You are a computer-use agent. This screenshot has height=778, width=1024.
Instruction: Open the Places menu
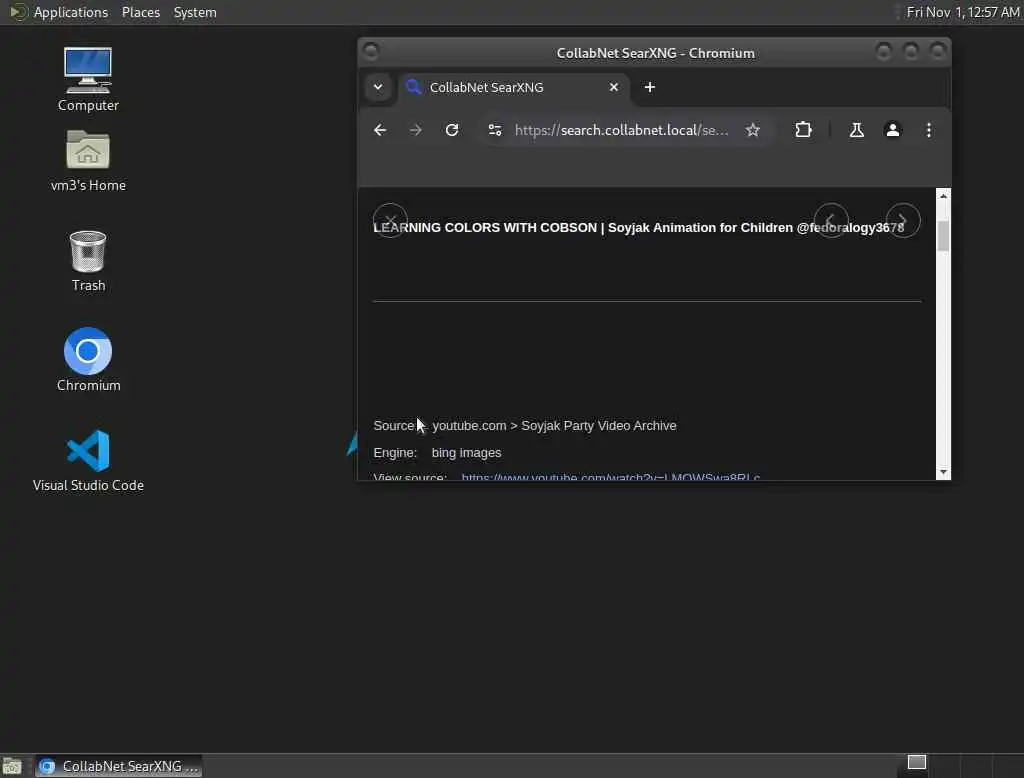click(140, 12)
